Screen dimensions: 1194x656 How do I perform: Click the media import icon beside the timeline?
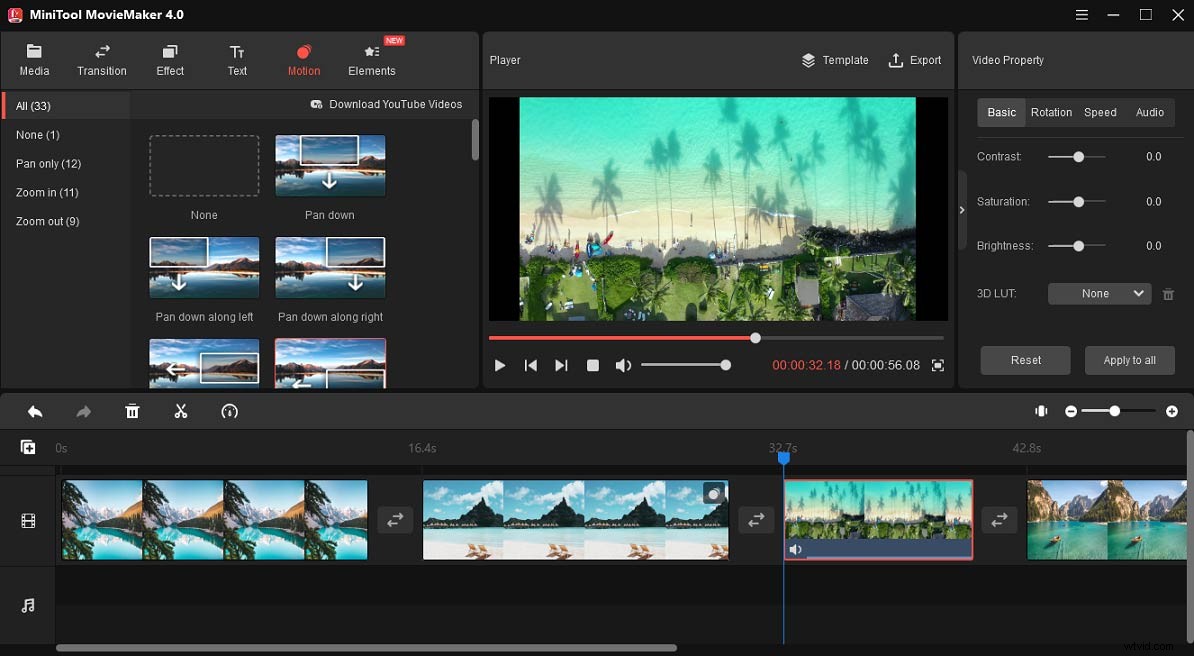(x=26, y=447)
